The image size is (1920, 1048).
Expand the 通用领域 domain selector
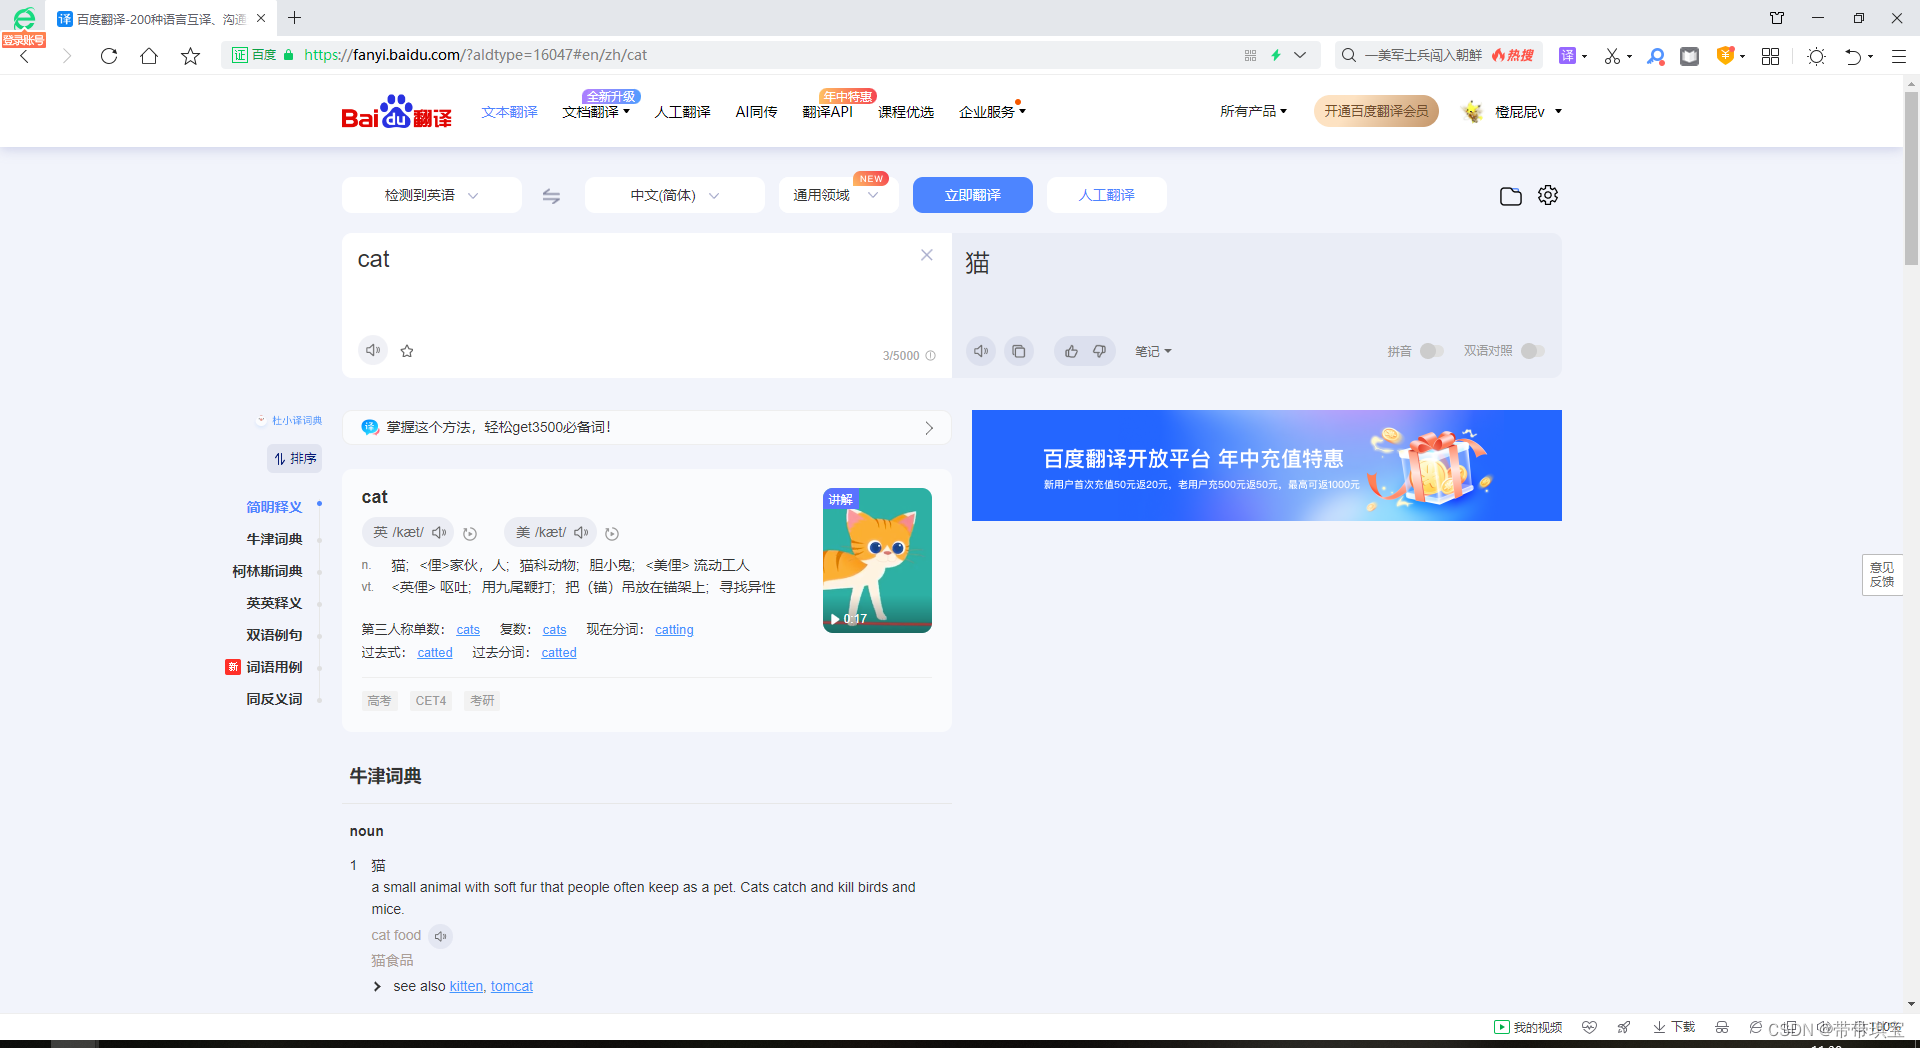(x=838, y=195)
